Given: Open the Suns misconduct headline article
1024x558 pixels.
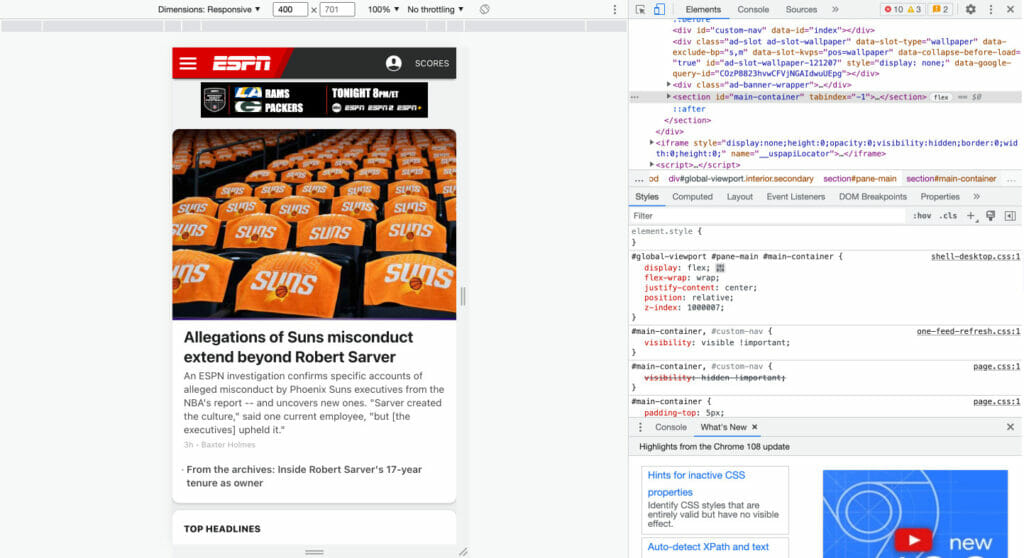Looking at the screenshot, I should coord(298,347).
